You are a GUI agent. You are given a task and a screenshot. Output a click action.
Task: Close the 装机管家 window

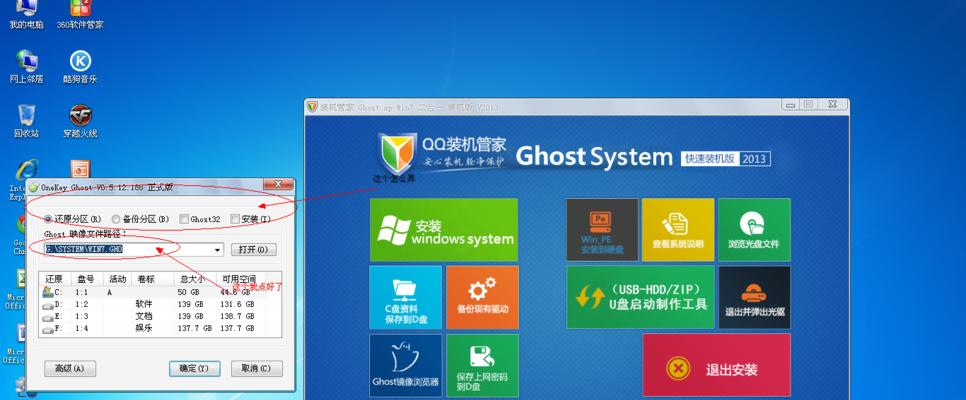click(832, 105)
